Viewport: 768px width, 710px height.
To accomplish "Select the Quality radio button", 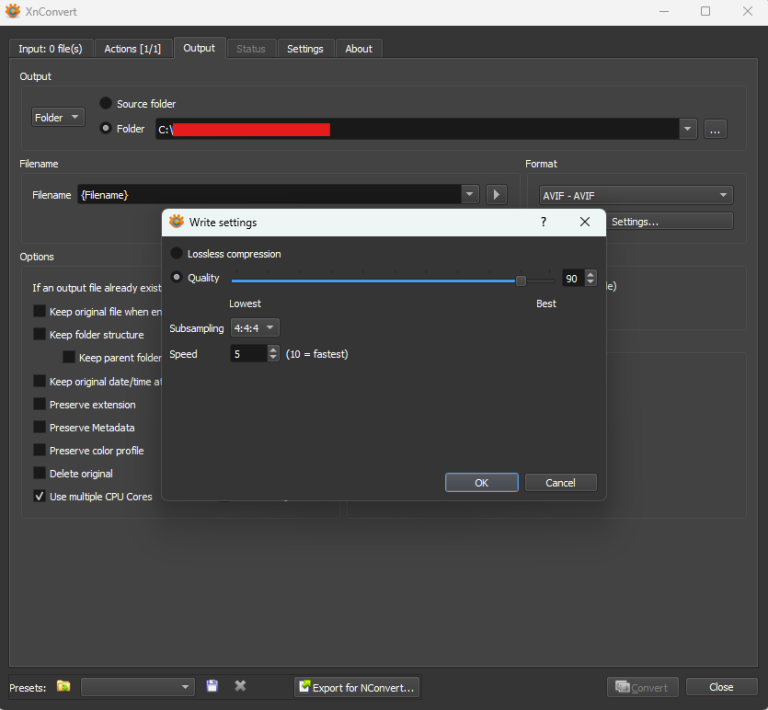I will pyautogui.click(x=177, y=277).
